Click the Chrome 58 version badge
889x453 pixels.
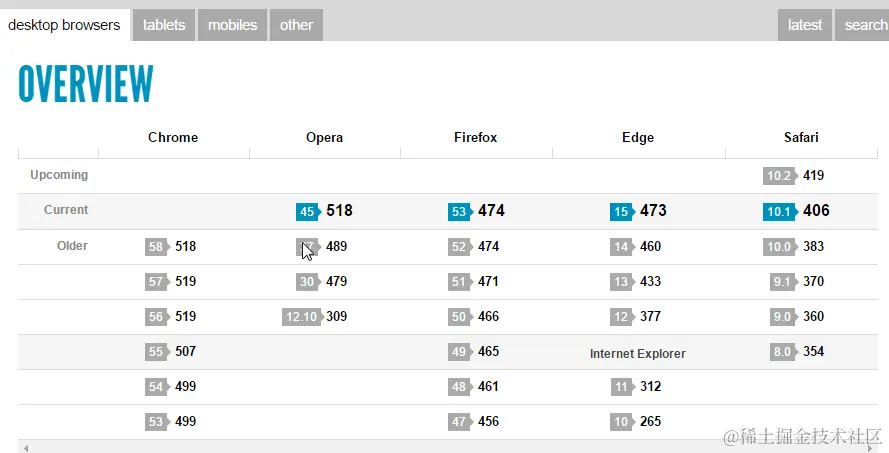pyautogui.click(x=158, y=247)
